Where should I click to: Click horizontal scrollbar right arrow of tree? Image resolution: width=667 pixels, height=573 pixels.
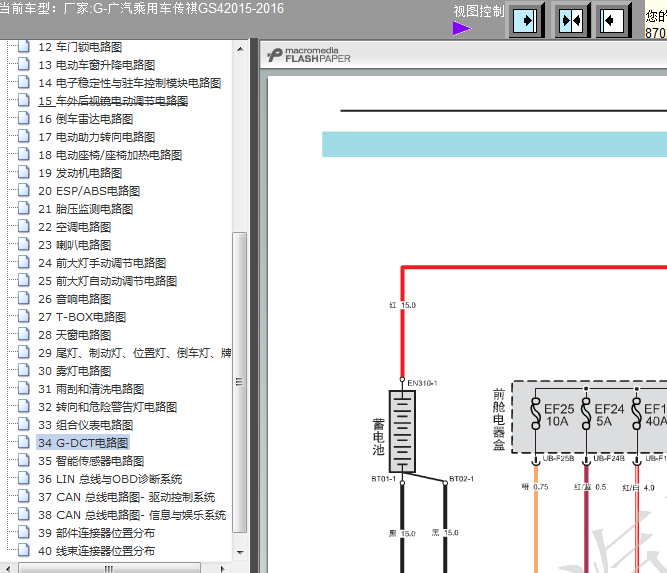(x=222, y=568)
